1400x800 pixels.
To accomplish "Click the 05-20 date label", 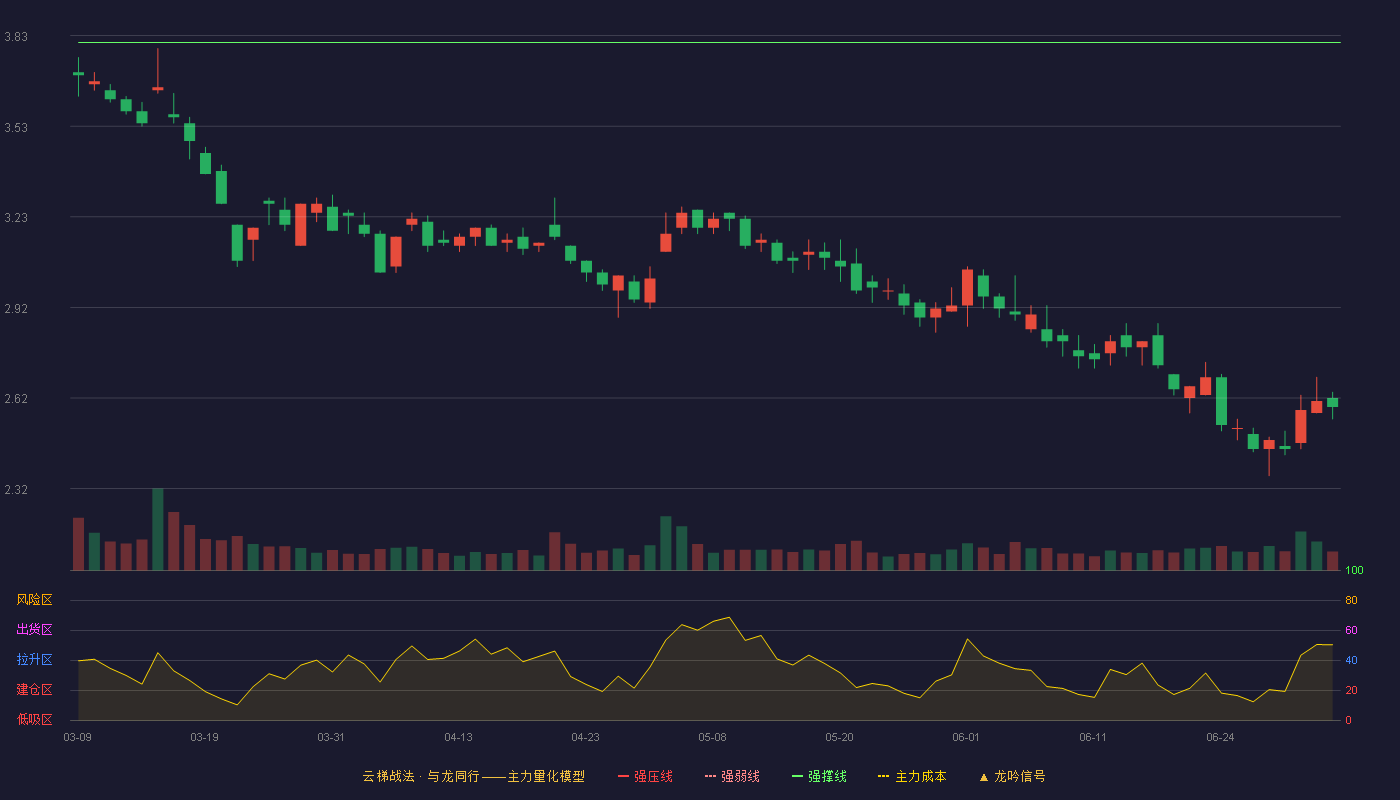I will (839, 737).
